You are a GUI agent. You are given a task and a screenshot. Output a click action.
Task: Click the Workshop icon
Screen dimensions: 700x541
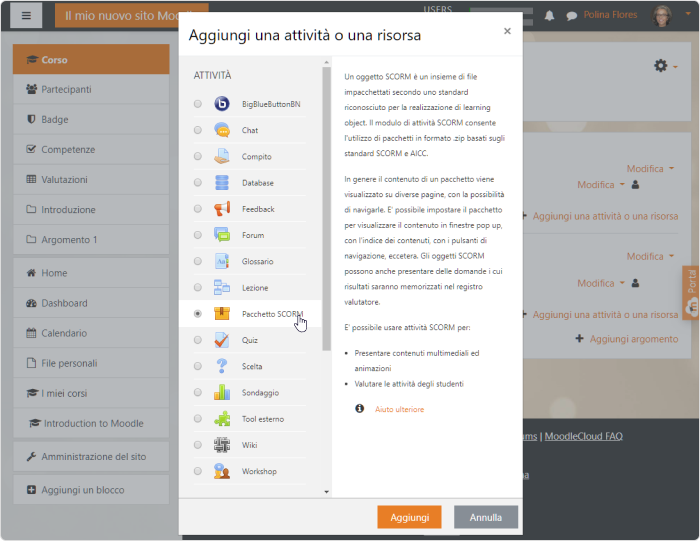[x=222, y=471]
